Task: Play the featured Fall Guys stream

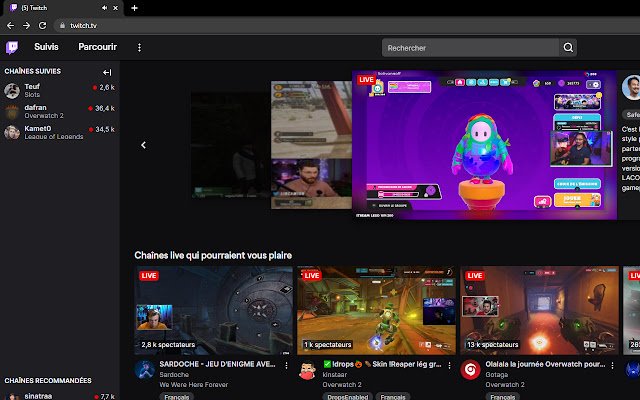Action: [x=484, y=145]
